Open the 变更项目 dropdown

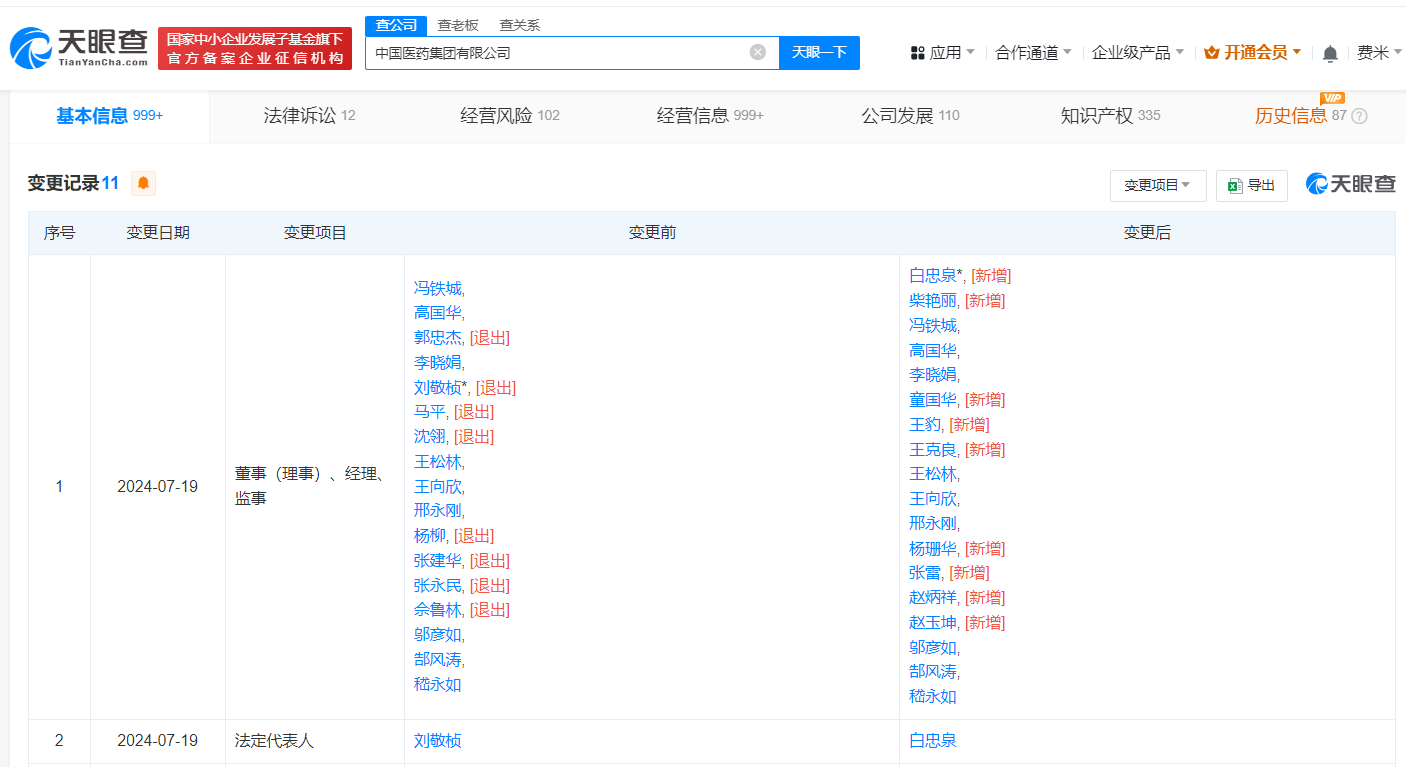click(1158, 186)
